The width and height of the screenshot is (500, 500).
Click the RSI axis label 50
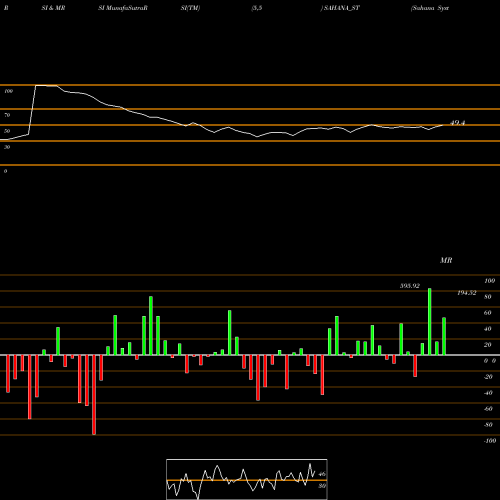pos(7,131)
